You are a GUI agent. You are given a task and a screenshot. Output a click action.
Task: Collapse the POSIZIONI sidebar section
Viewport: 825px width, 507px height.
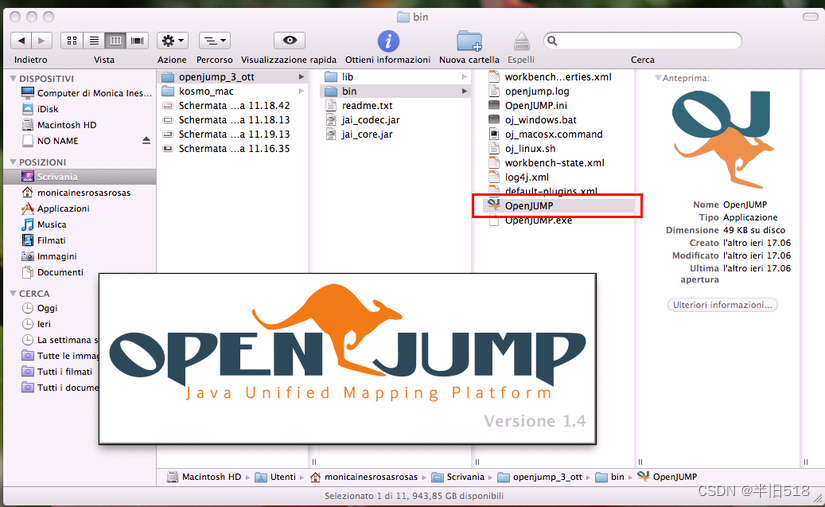13,162
